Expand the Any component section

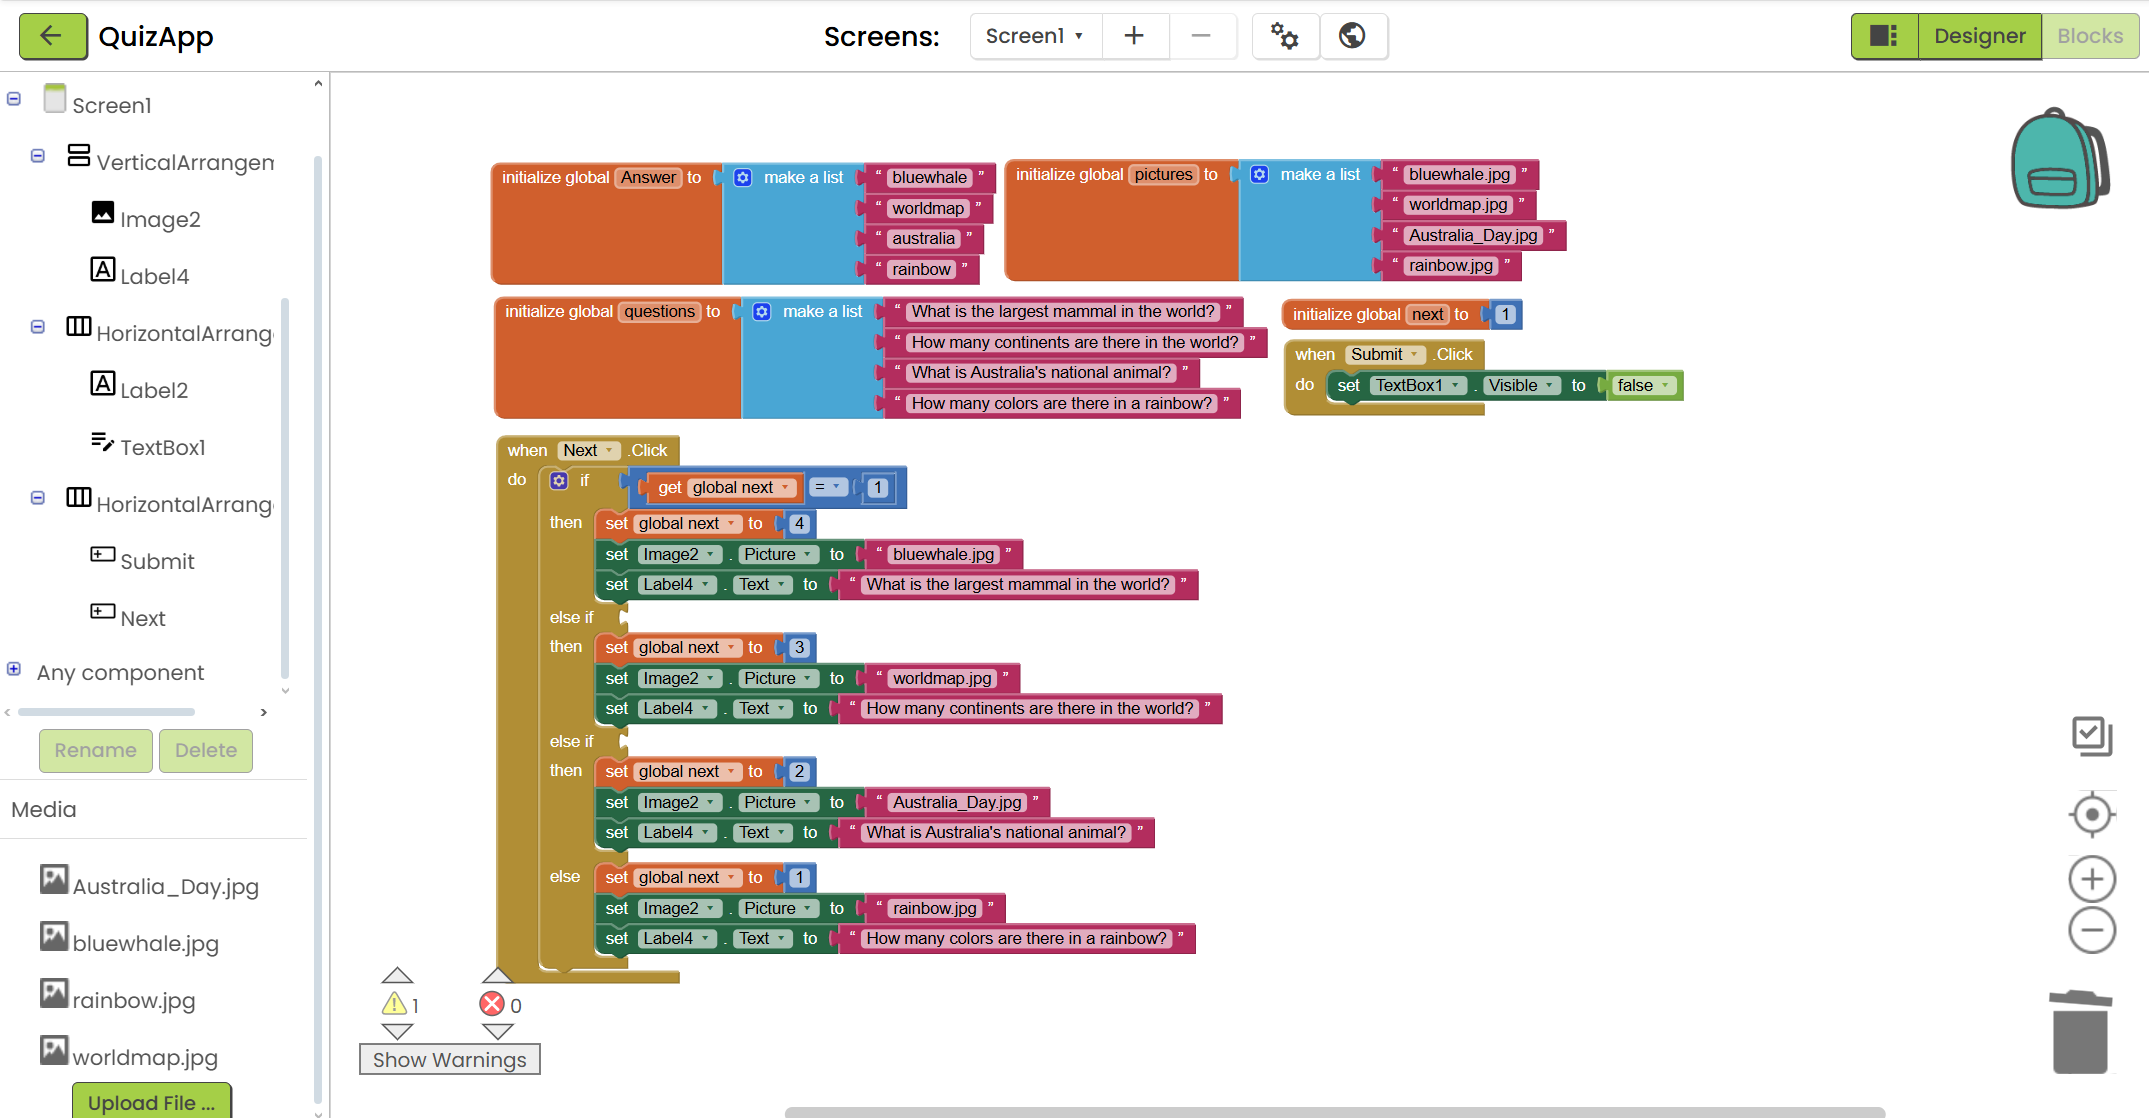pyautogui.click(x=14, y=669)
